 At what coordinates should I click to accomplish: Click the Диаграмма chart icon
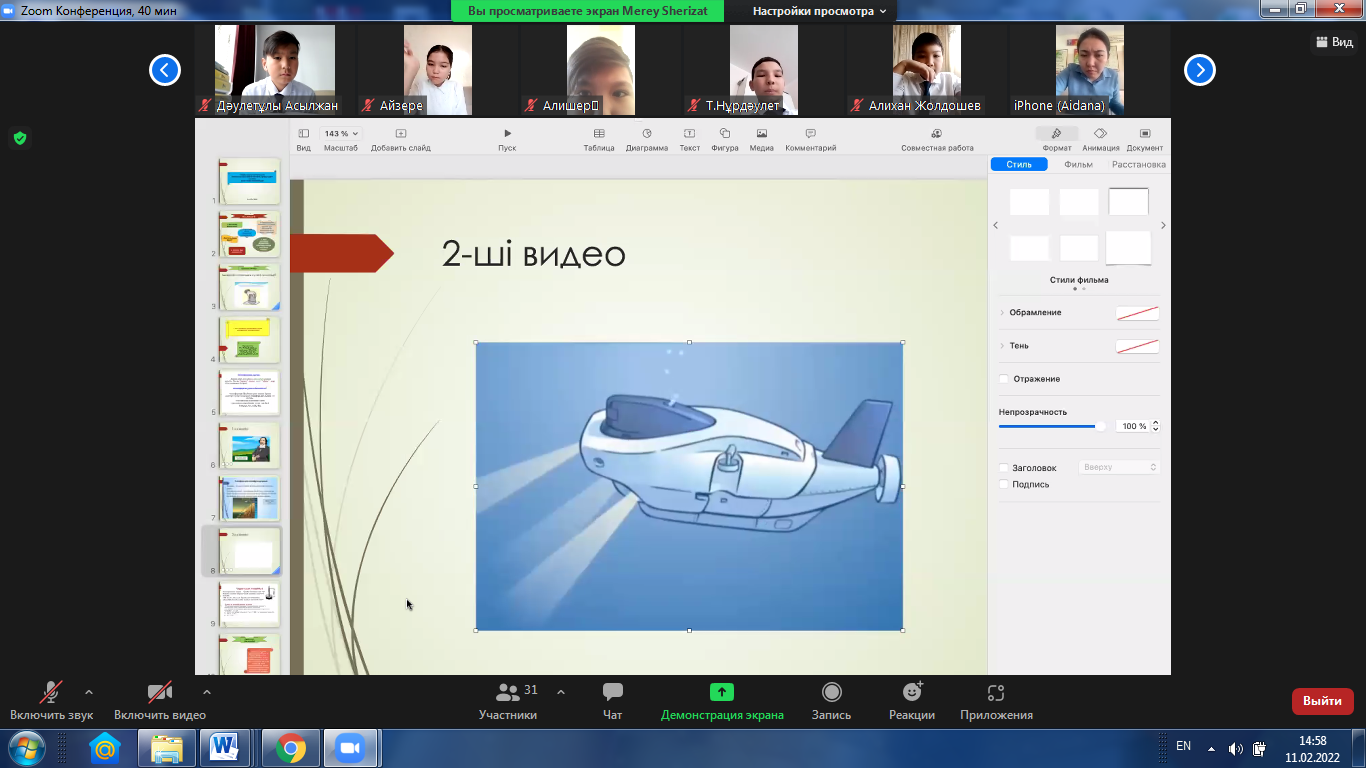[646, 133]
